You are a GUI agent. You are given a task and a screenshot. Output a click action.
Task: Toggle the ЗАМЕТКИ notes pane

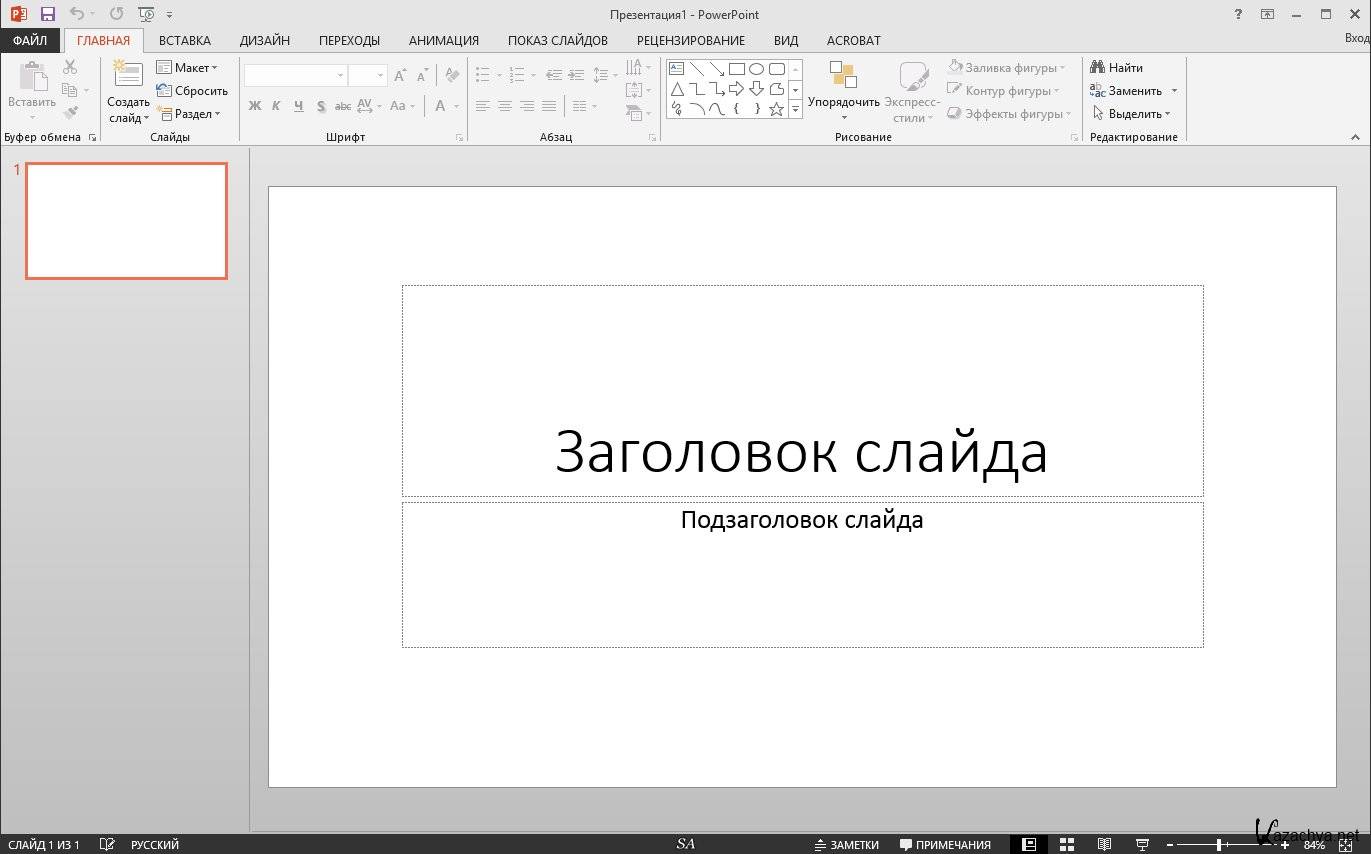[846, 845]
